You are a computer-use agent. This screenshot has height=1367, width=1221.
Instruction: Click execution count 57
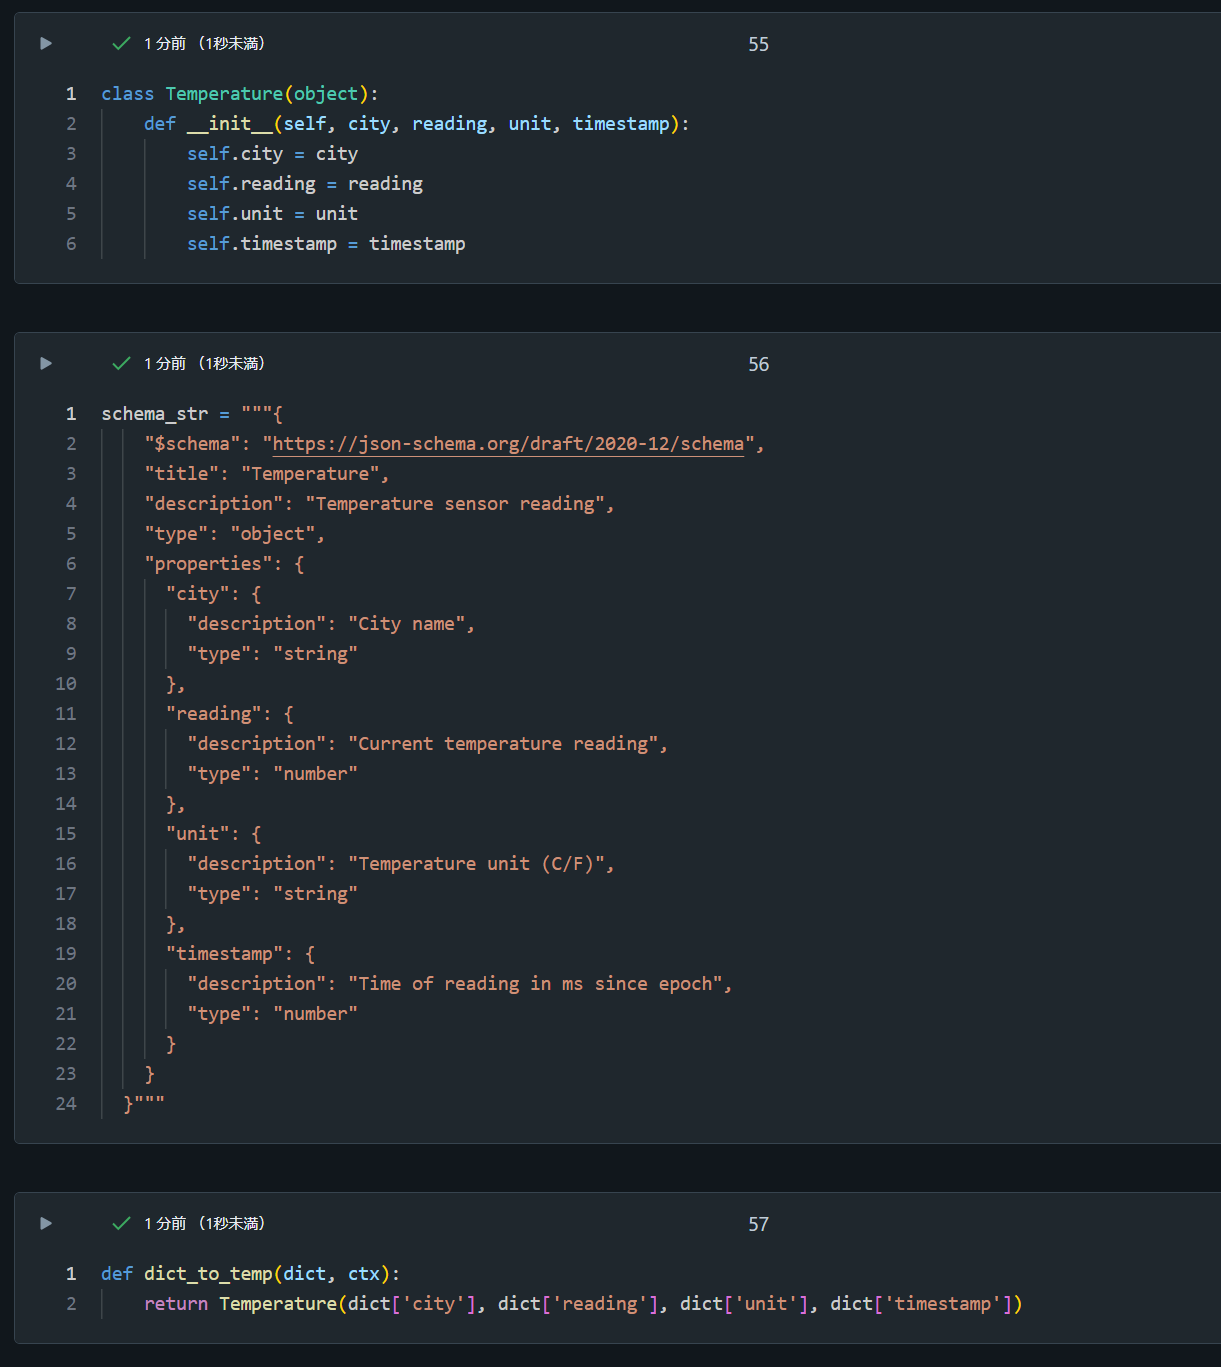click(759, 1224)
